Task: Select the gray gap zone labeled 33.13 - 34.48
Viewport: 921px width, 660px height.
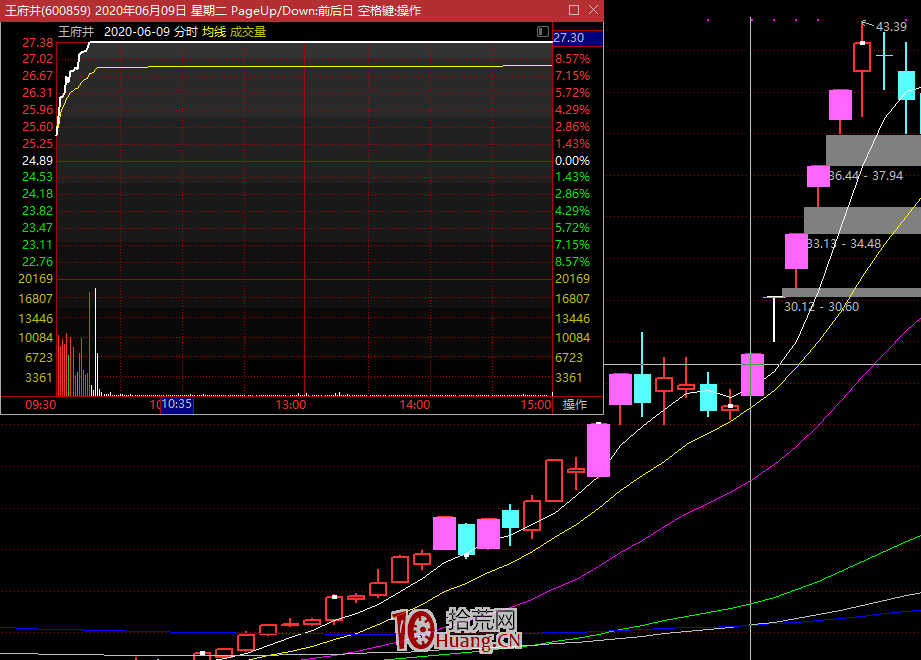Action: (x=862, y=220)
